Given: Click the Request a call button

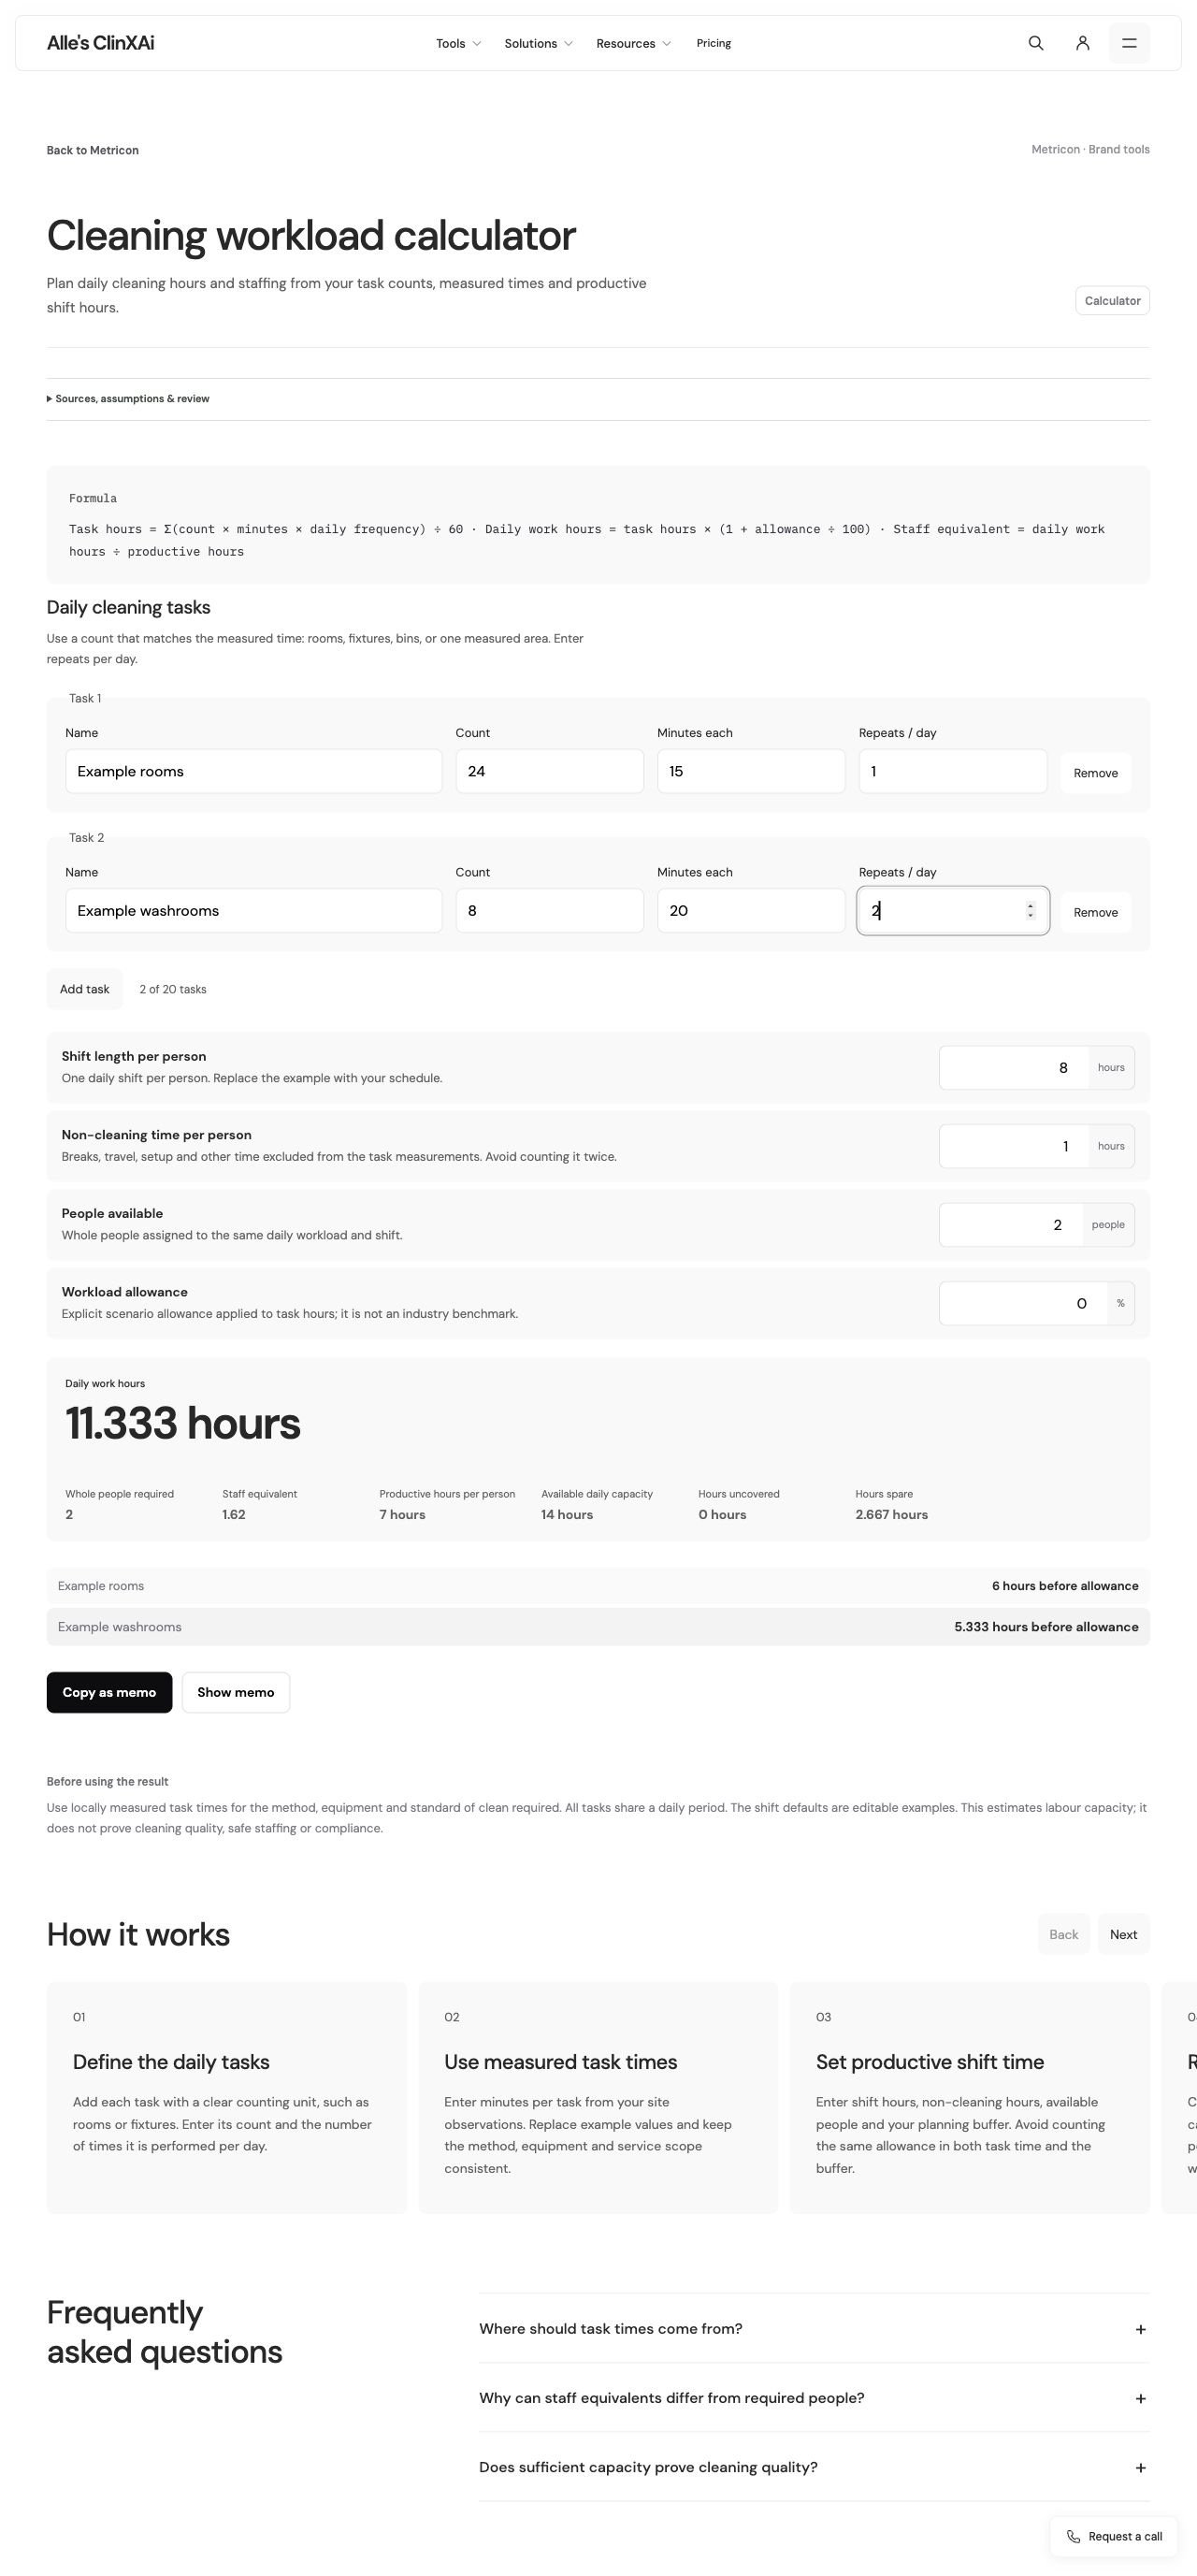Looking at the screenshot, I should (x=1114, y=2536).
